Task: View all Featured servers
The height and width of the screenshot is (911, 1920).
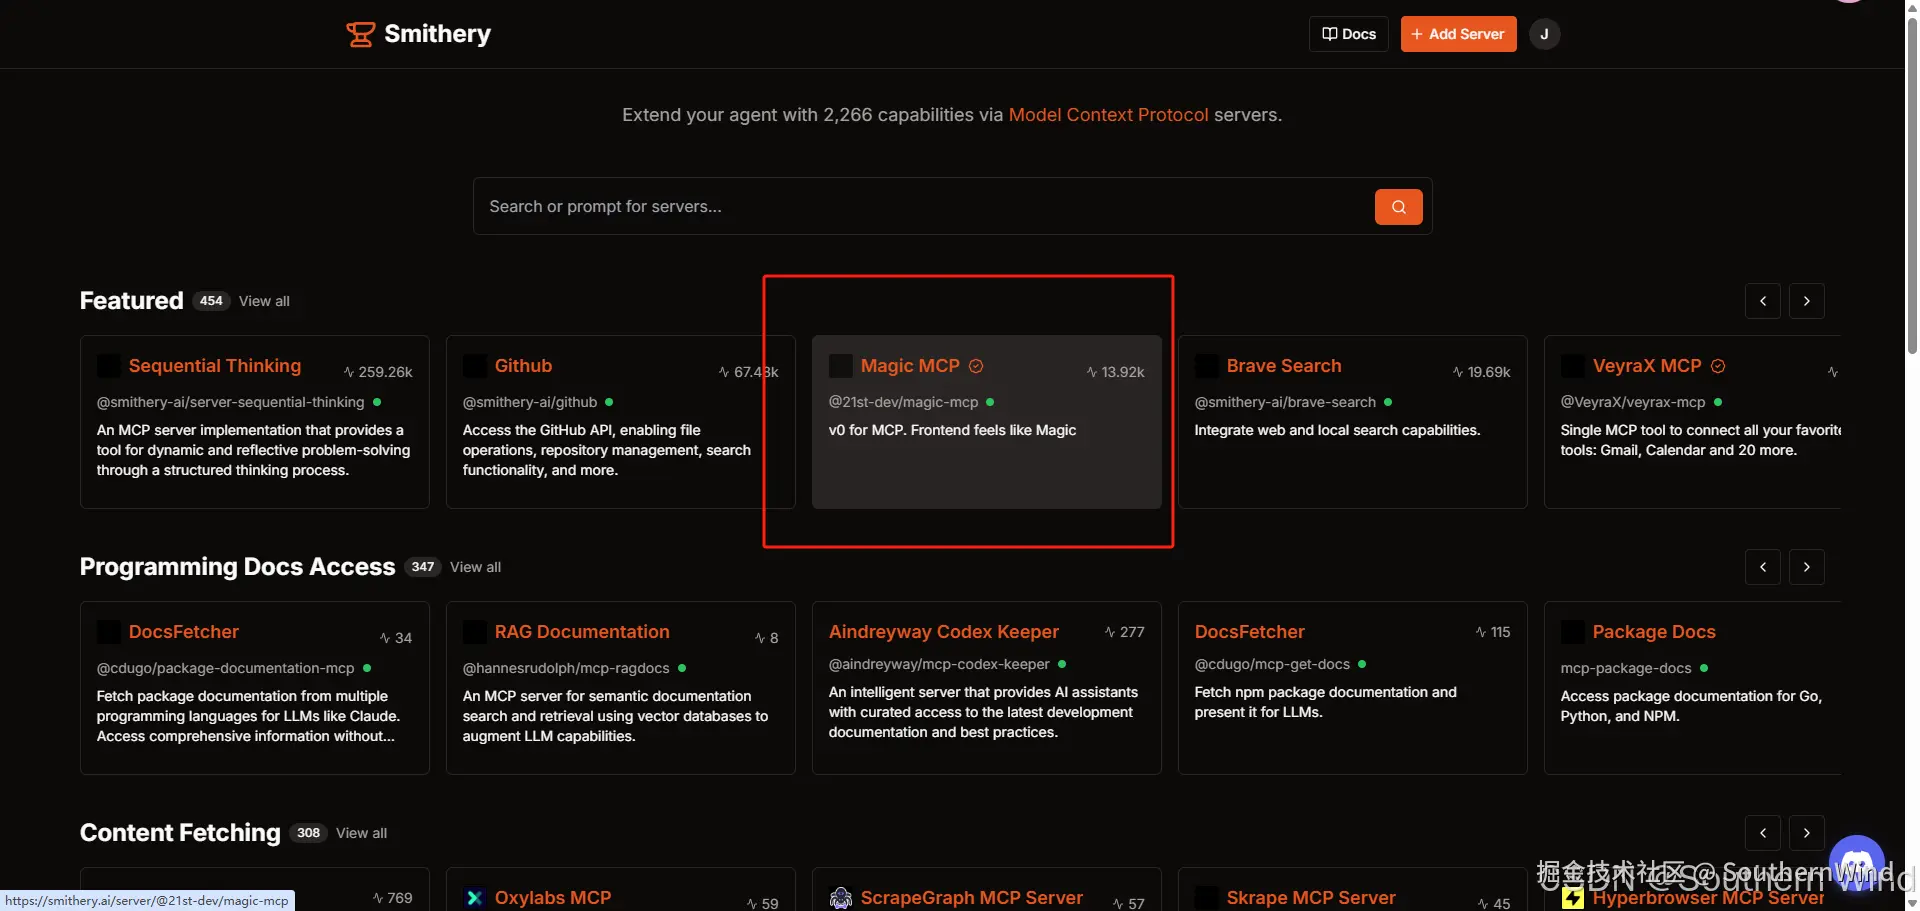Action: point(264,301)
